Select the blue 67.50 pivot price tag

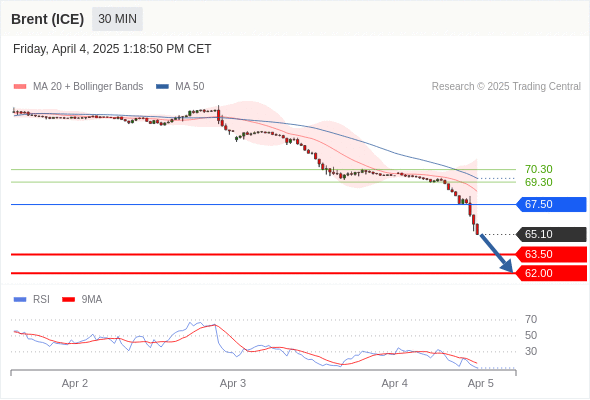(x=551, y=204)
